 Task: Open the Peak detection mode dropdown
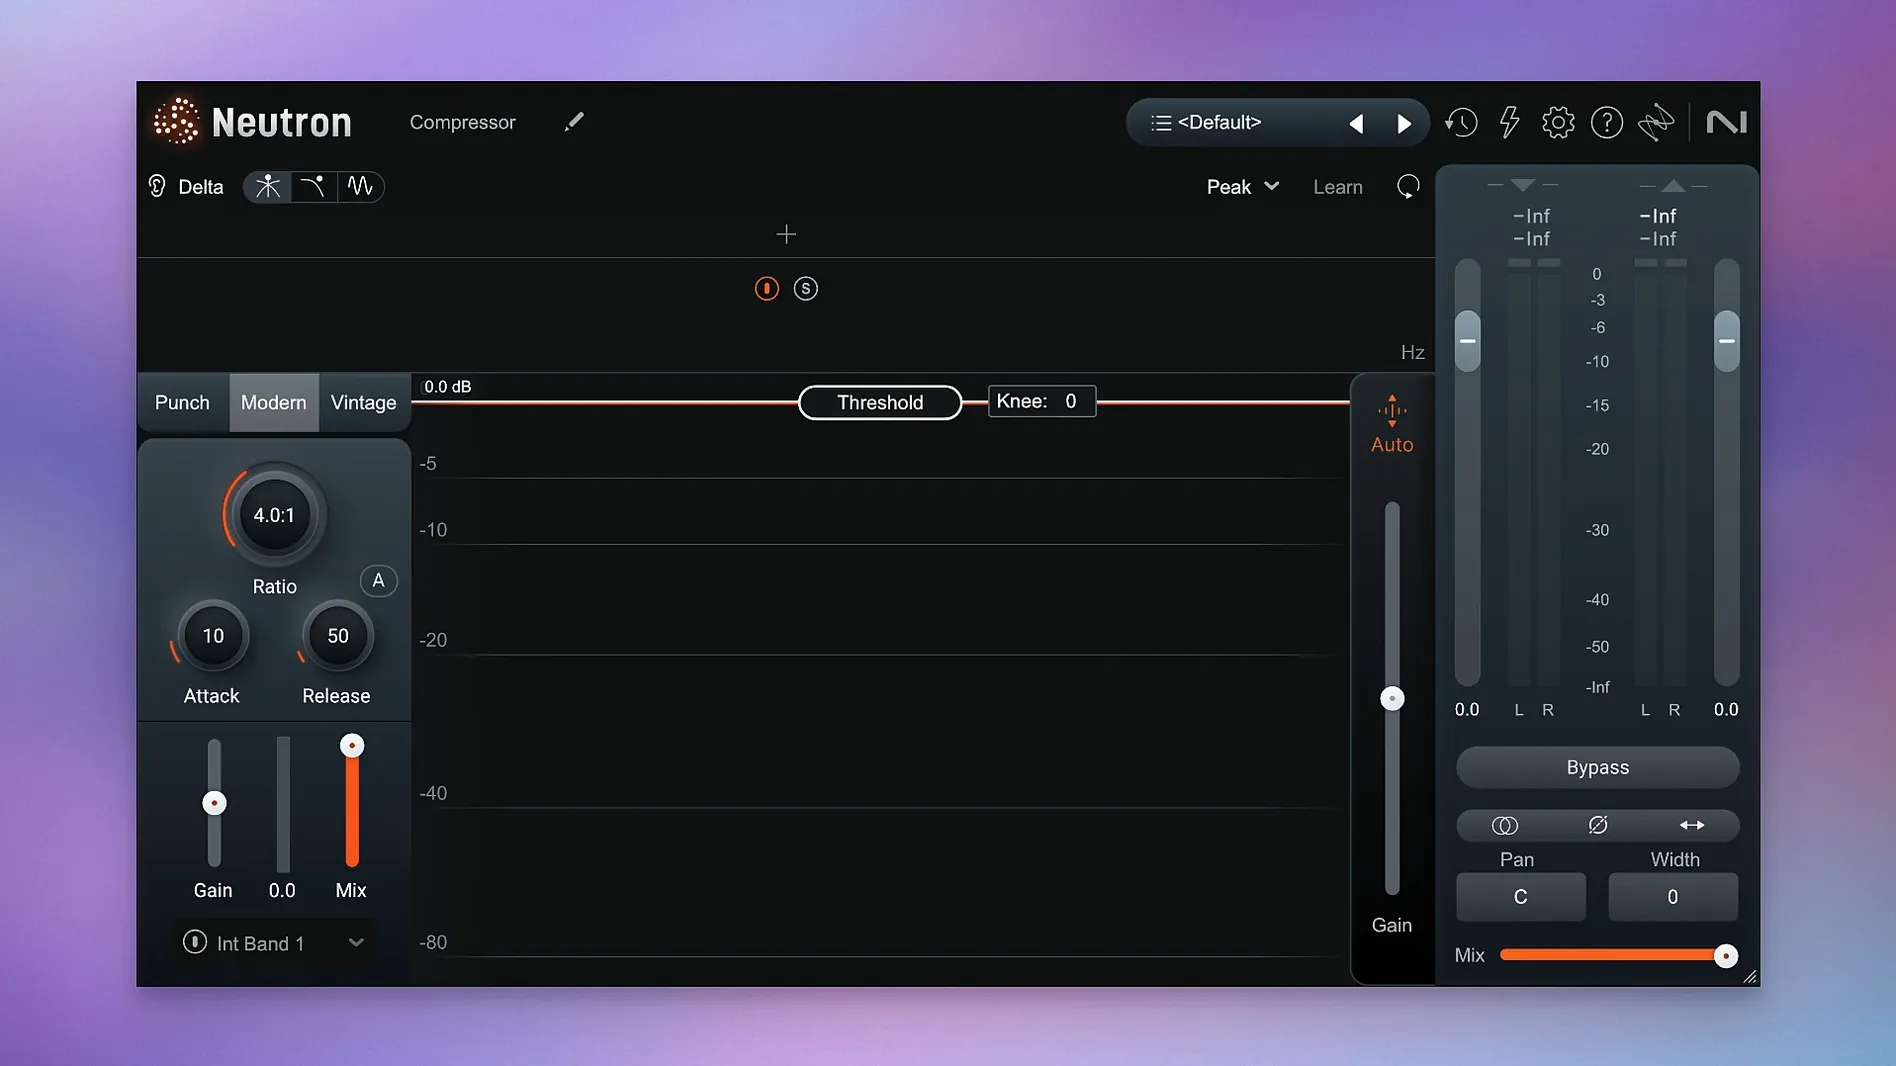tap(1243, 187)
